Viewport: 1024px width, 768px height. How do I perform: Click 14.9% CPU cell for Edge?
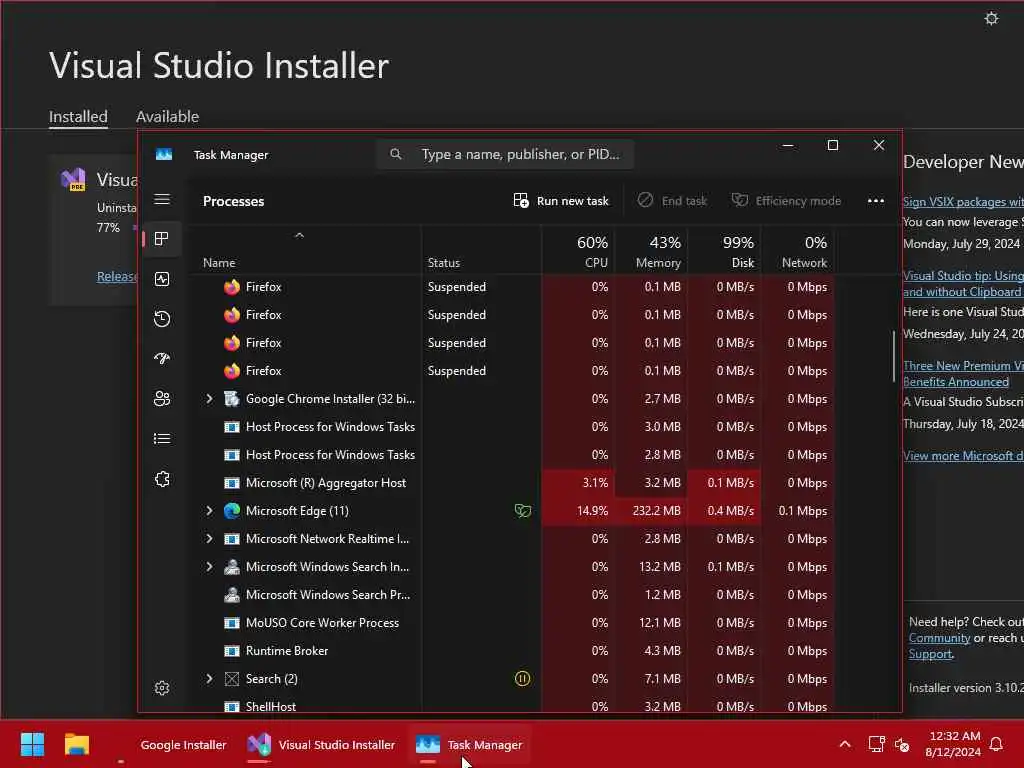click(579, 511)
